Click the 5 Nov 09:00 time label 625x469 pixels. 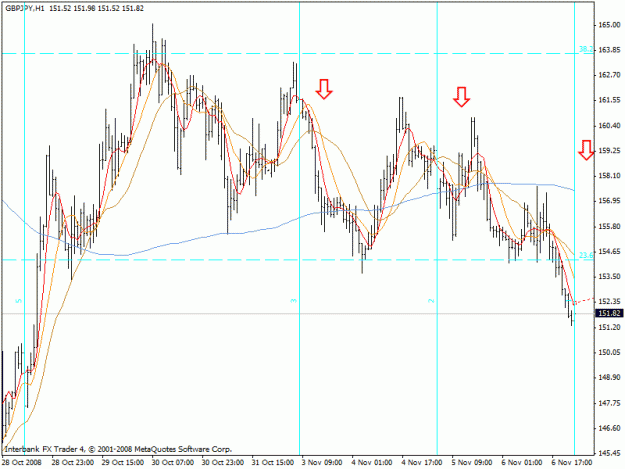472,463
